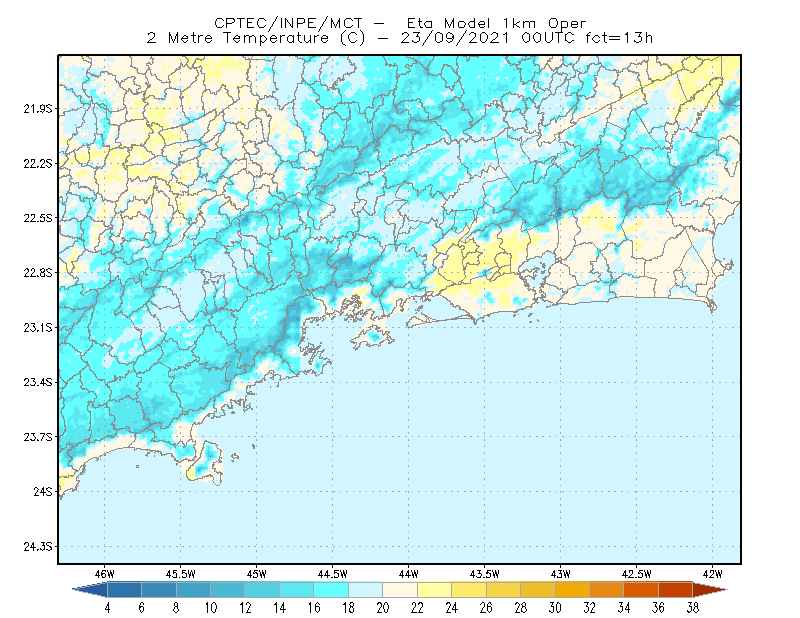Click the 46W longitude axis label
This screenshot has height=618, width=800.
tap(105, 574)
